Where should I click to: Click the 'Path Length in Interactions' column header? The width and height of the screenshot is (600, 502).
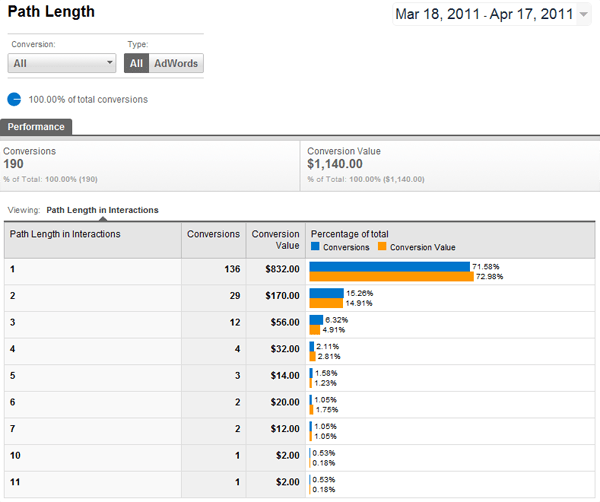[65, 234]
